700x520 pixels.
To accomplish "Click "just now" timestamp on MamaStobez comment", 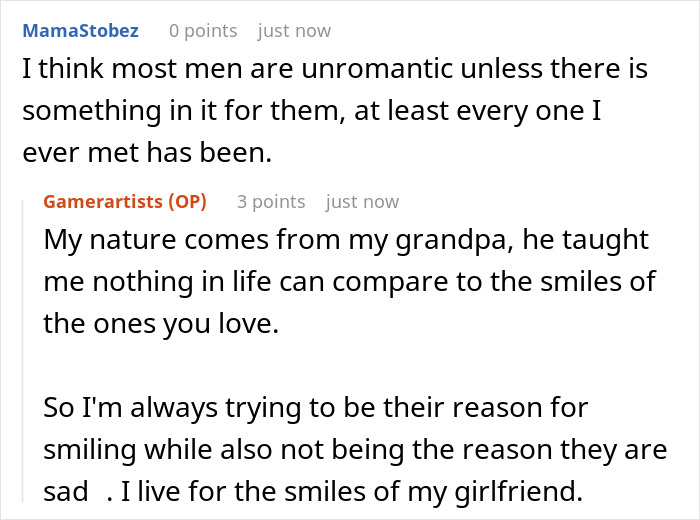I will click(x=294, y=31).
